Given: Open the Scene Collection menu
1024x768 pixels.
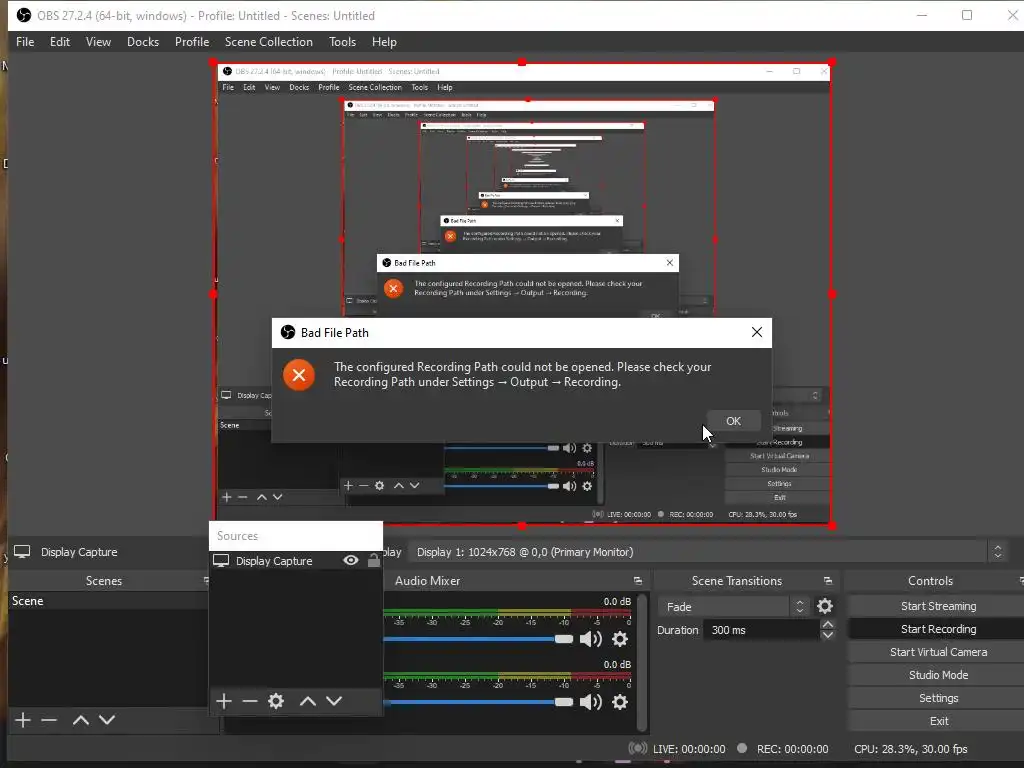Looking at the screenshot, I should (x=268, y=42).
